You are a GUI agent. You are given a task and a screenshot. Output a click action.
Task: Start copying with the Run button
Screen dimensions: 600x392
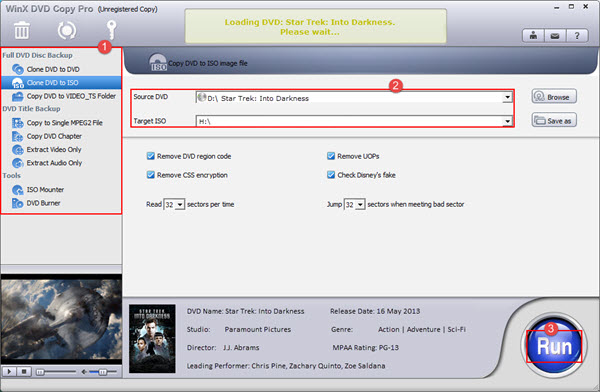click(x=554, y=346)
